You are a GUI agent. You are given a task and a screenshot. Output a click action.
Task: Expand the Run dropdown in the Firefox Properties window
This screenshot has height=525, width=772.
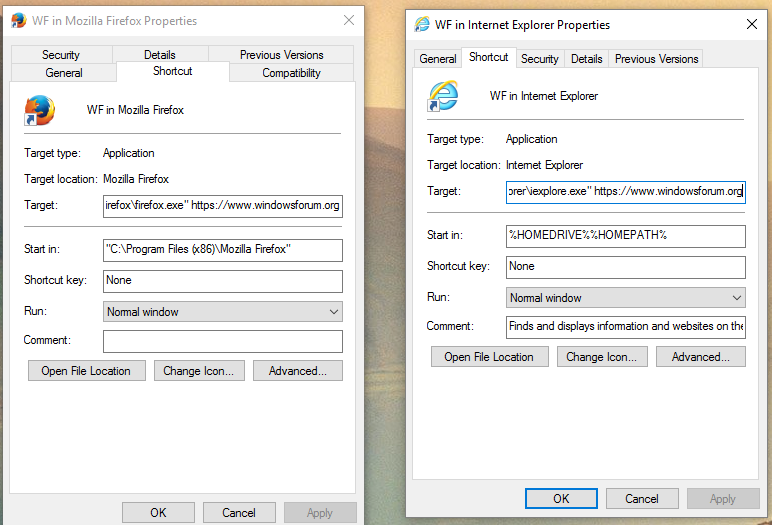click(223, 312)
